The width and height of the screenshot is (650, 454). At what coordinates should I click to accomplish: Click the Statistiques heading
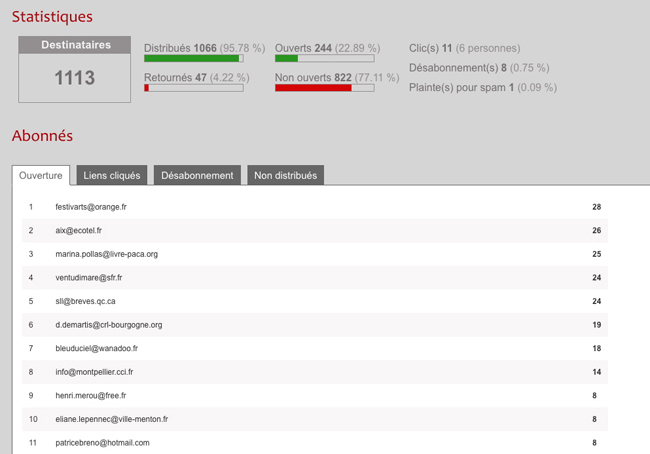pos(52,17)
